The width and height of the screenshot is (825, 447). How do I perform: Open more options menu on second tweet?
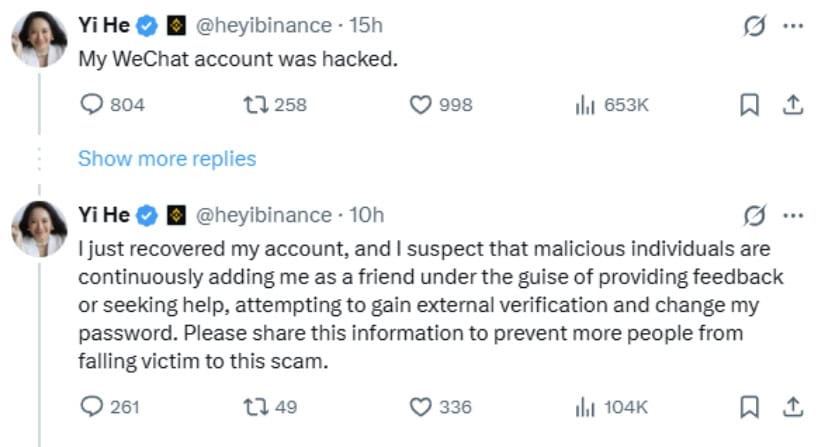[793, 215]
